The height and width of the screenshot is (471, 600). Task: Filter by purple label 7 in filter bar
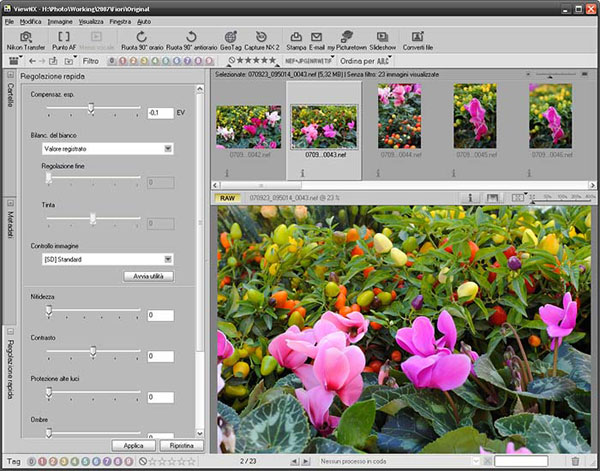point(188,61)
